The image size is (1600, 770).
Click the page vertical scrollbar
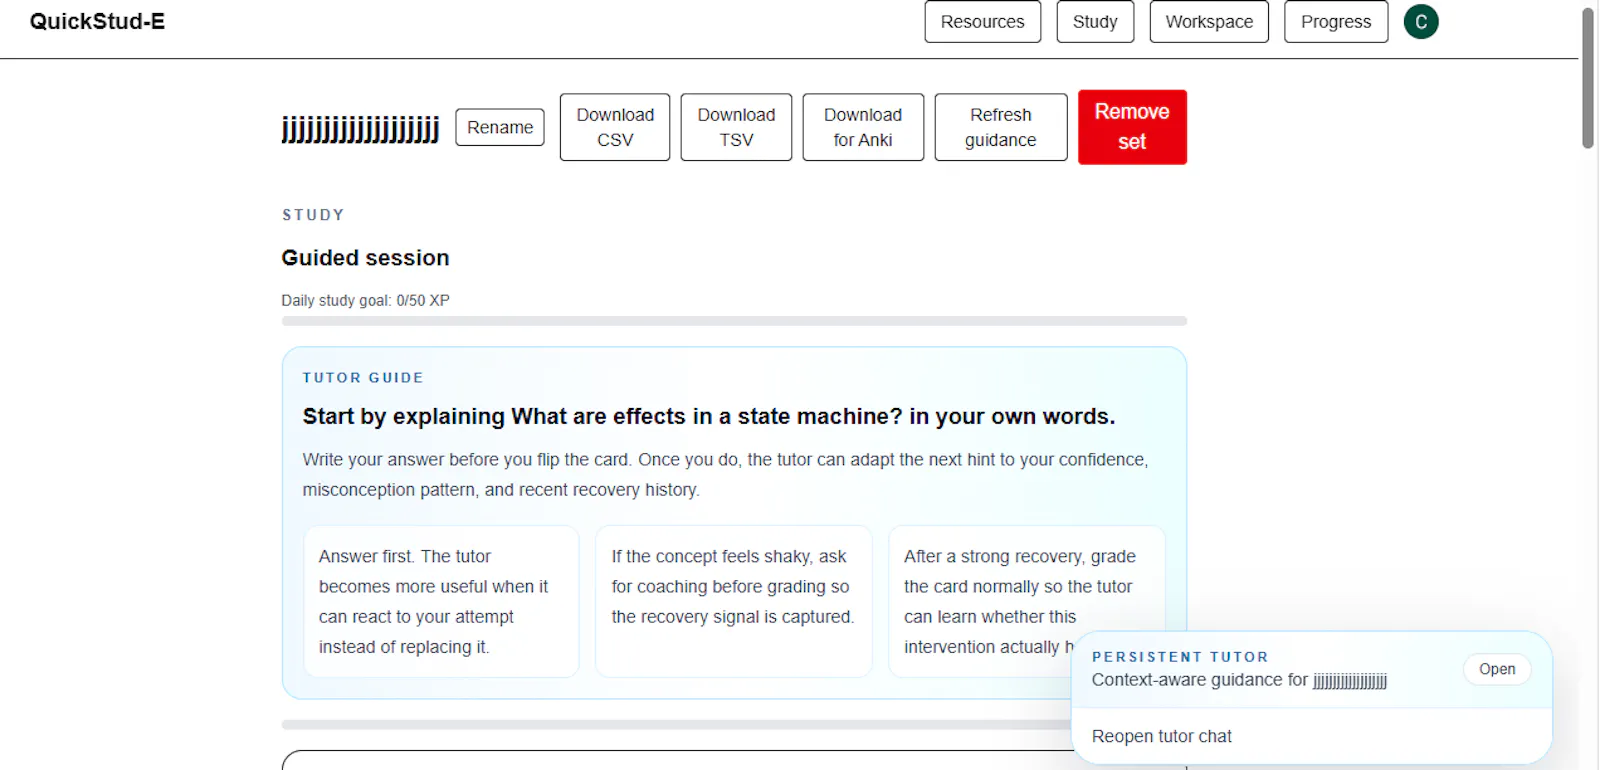[x=1588, y=80]
